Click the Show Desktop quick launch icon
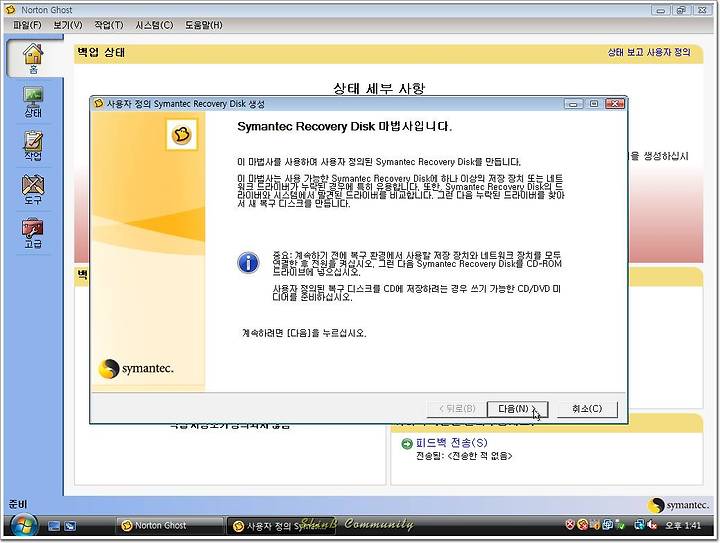This screenshot has width=720, height=543. coord(54,526)
